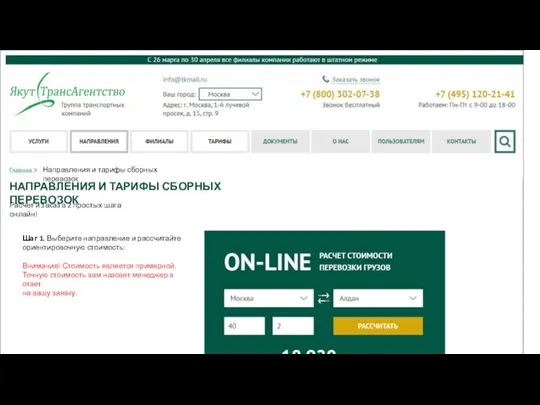Swap origin and destination arrows icon
This screenshot has height=405, width=540.
tap(323, 298)
